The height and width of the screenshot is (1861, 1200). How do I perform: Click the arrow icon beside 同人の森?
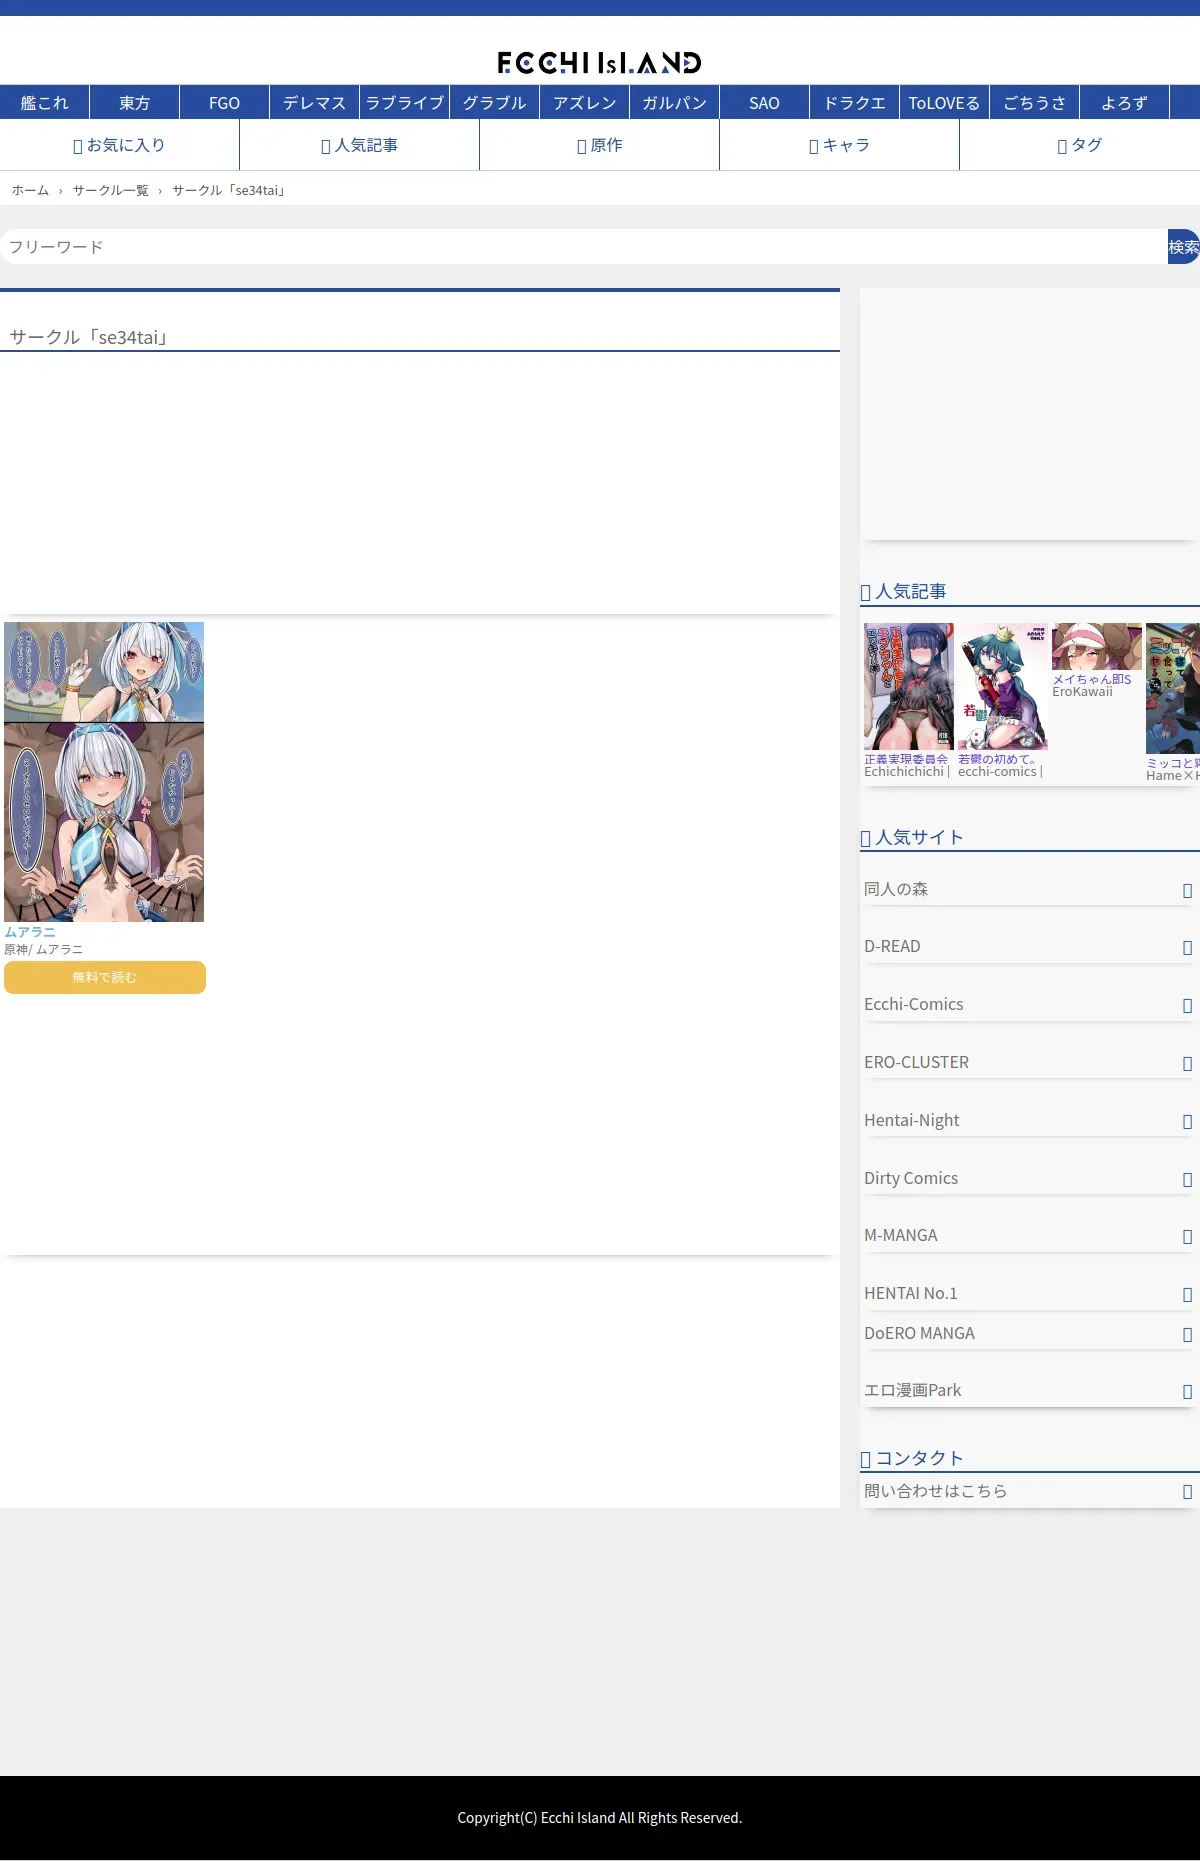pyautogui.click(x=1187, y=891)
